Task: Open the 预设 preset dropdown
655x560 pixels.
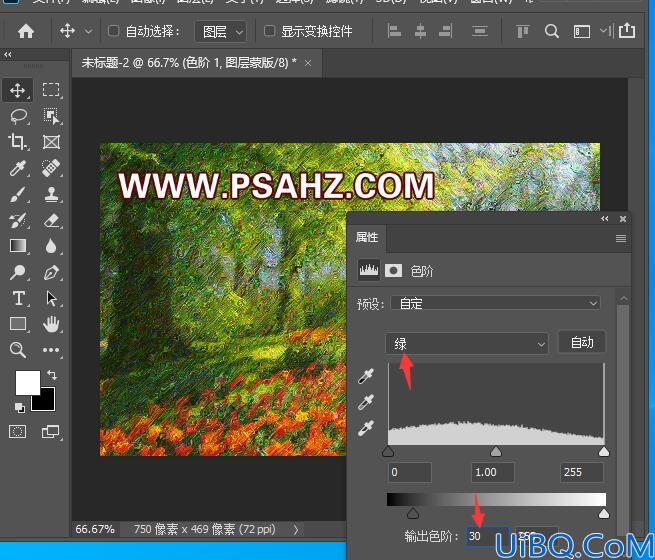Action: click(x=495, y=303)
